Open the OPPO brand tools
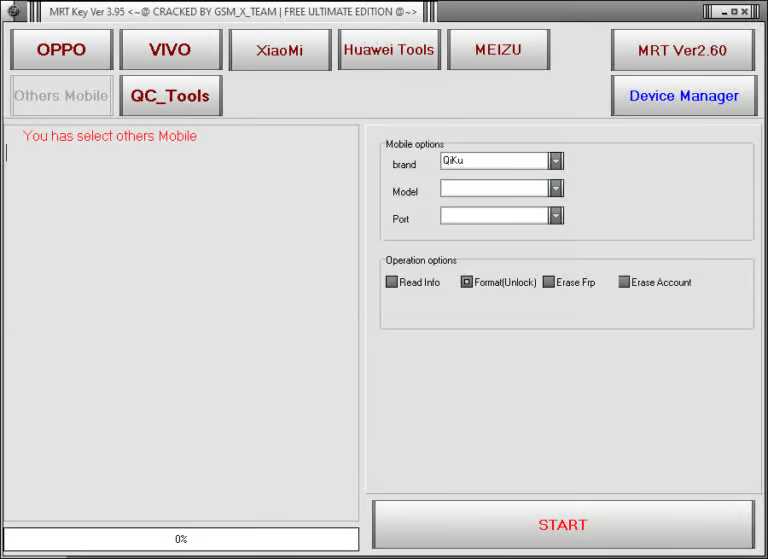The image size is (768, 559). click(61, 50)
